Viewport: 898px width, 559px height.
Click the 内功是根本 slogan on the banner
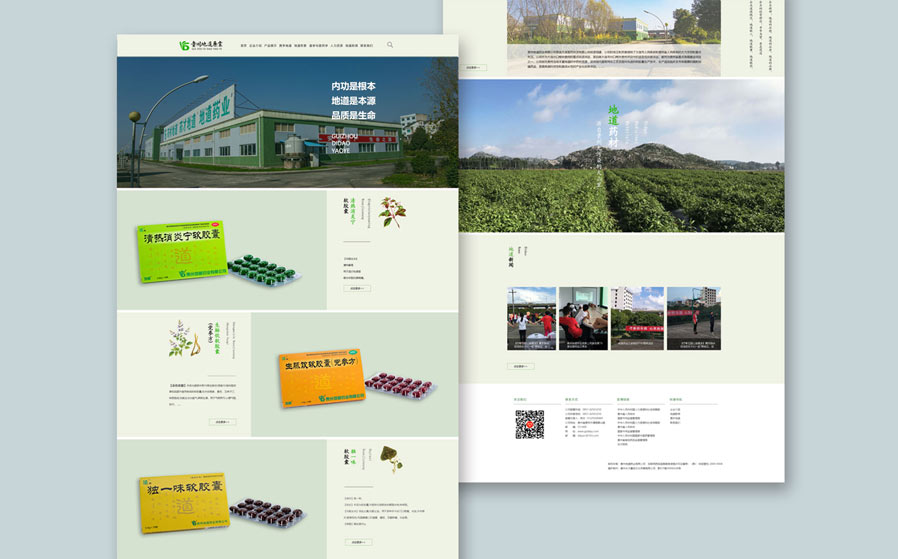click(x=353, y=86)
